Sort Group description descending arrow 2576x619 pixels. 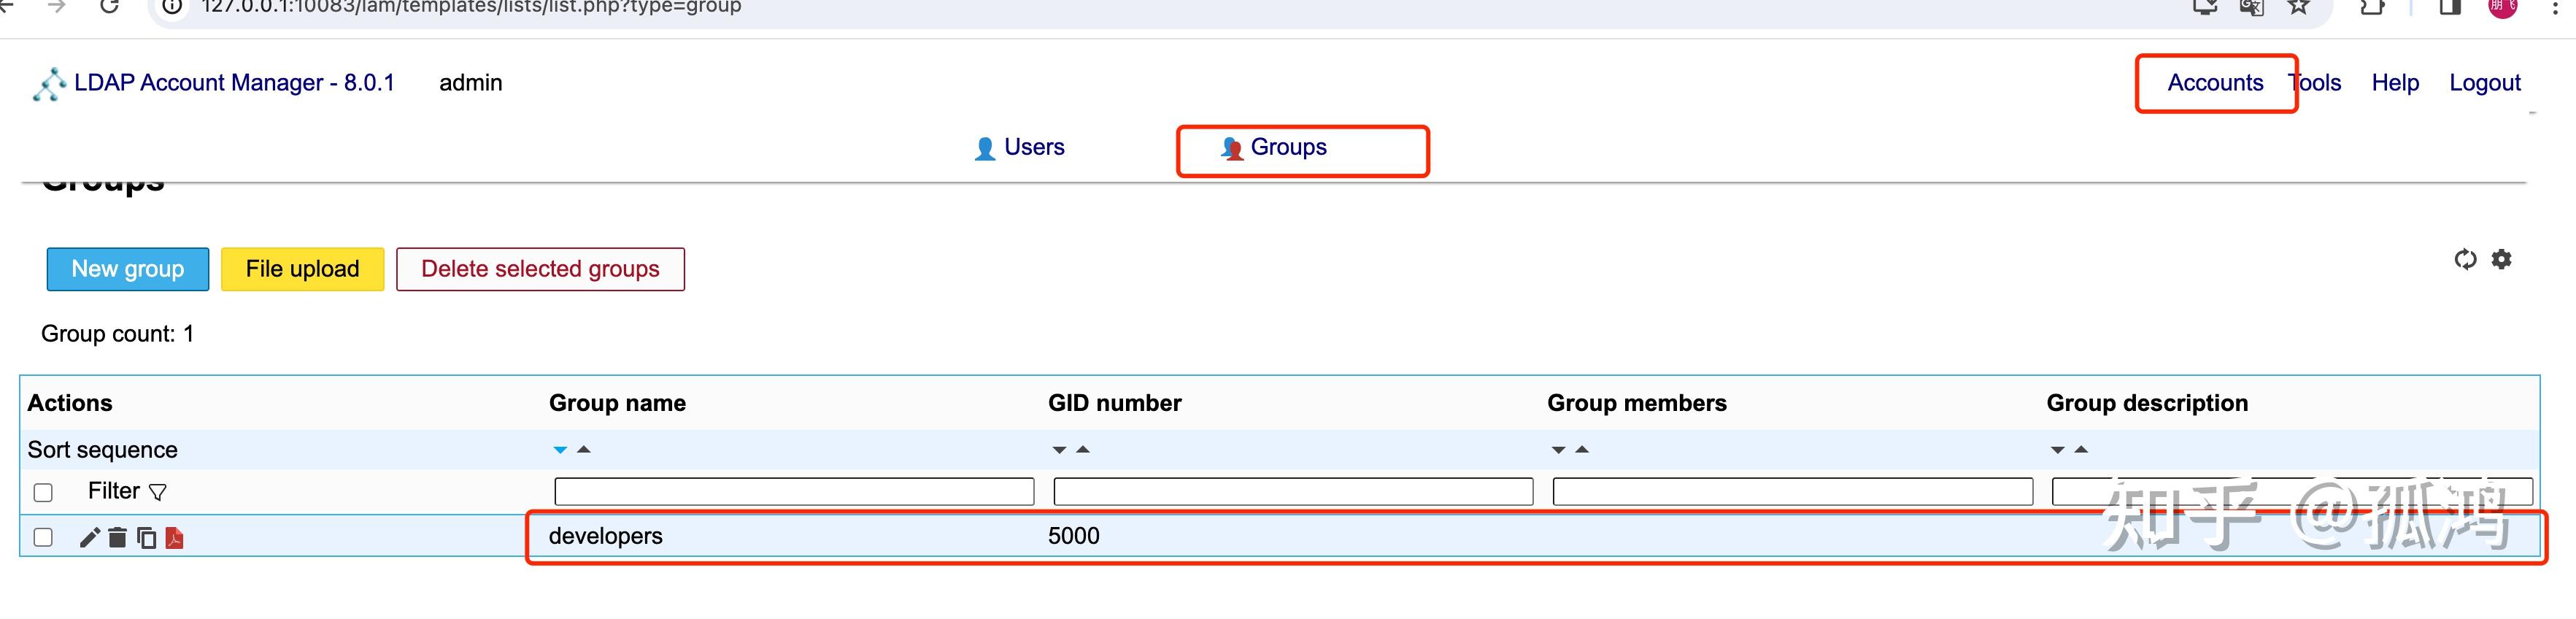tap(2057, 450)
